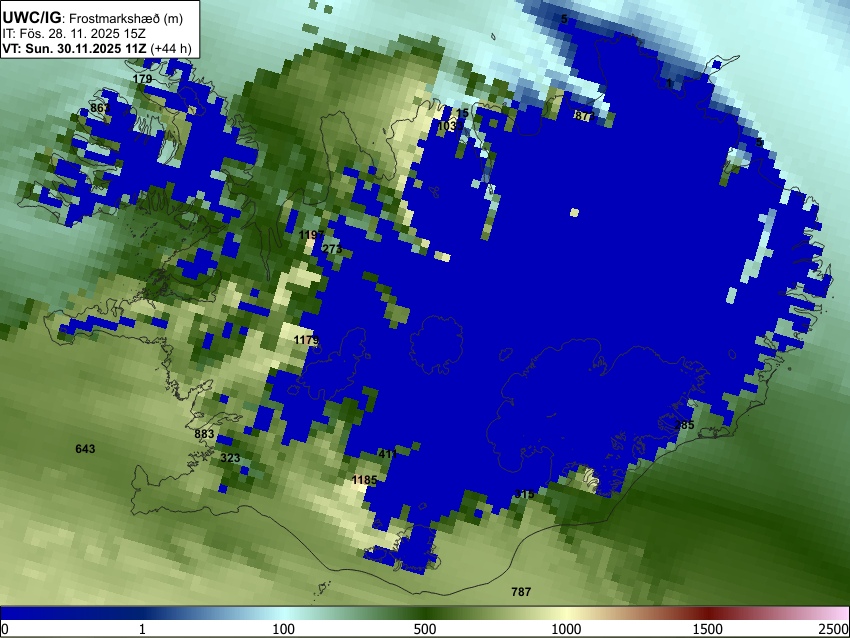
Task: Click the map value 385
Action: click(x=685, y=425)
